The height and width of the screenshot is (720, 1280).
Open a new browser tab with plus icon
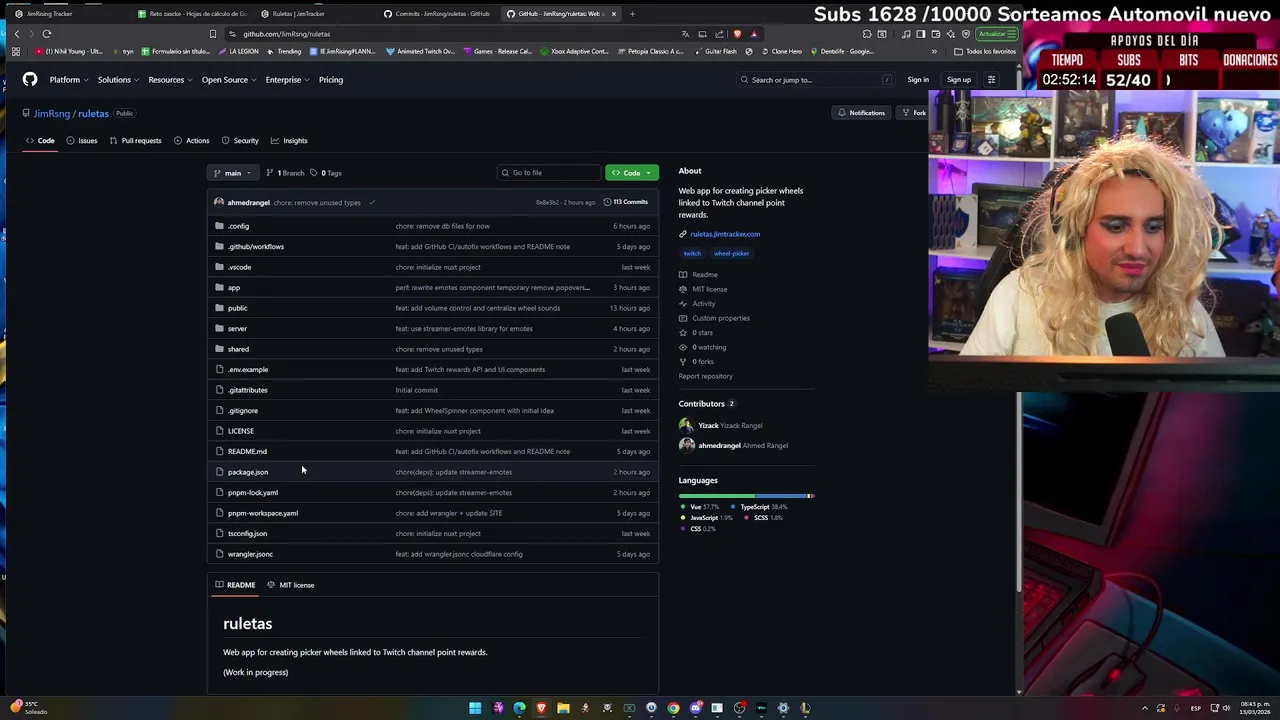(632, 14)
